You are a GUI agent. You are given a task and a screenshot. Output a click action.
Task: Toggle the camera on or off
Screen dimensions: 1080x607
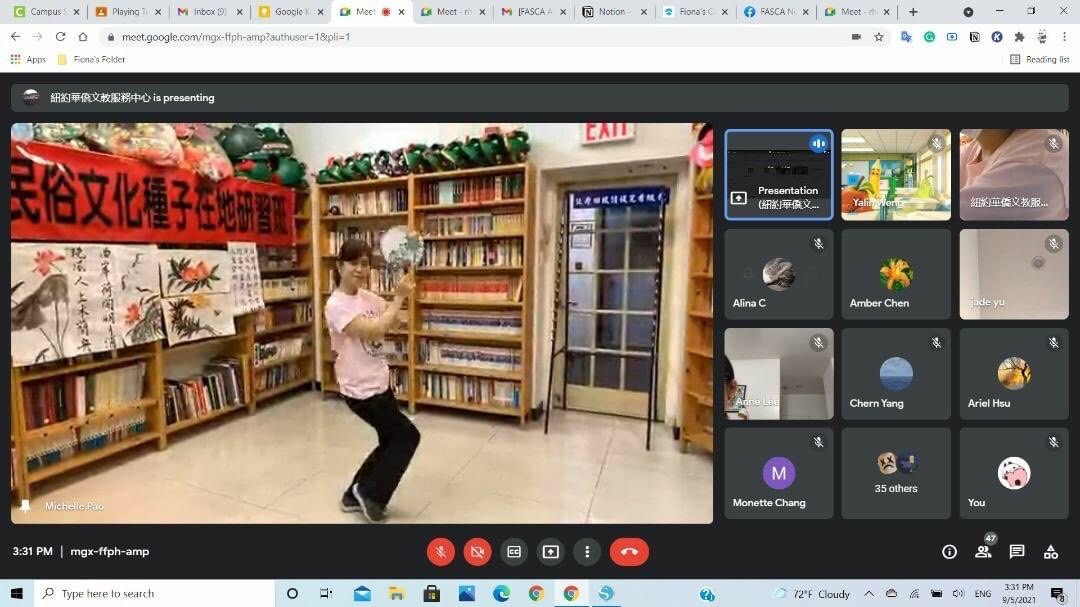[x=477, y=552]
